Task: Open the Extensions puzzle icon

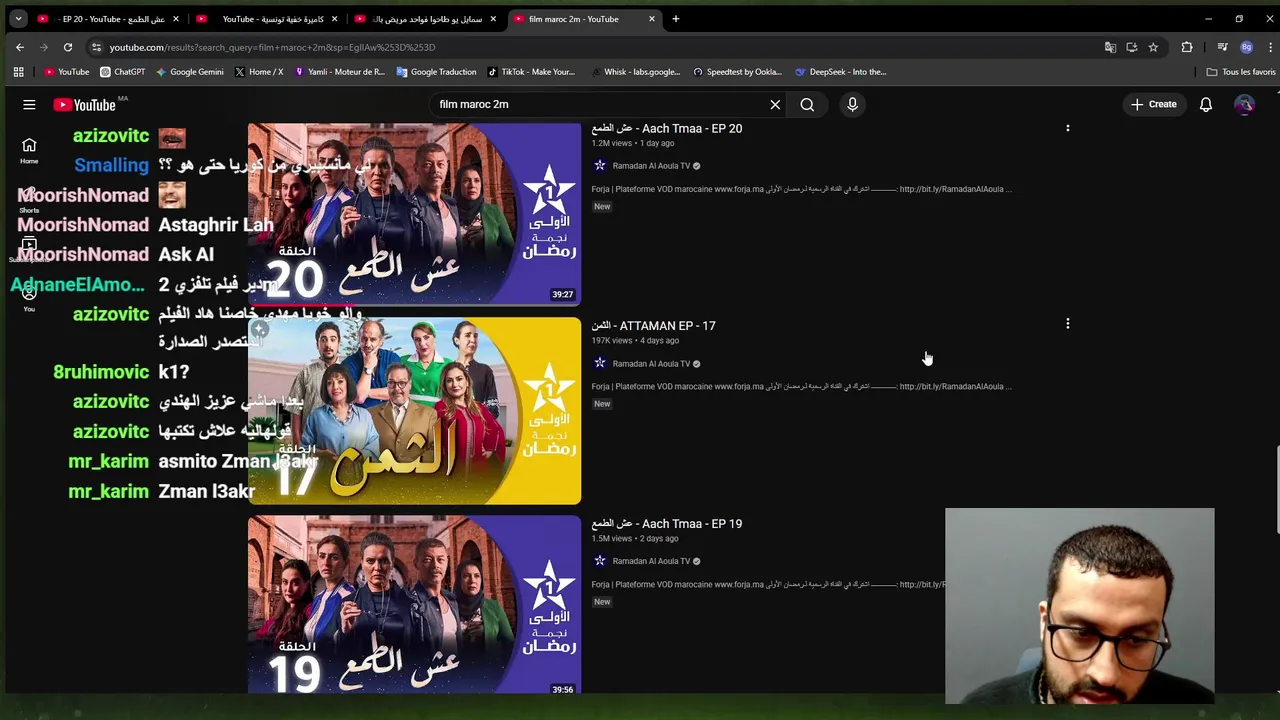Action: pos(1187,47)
